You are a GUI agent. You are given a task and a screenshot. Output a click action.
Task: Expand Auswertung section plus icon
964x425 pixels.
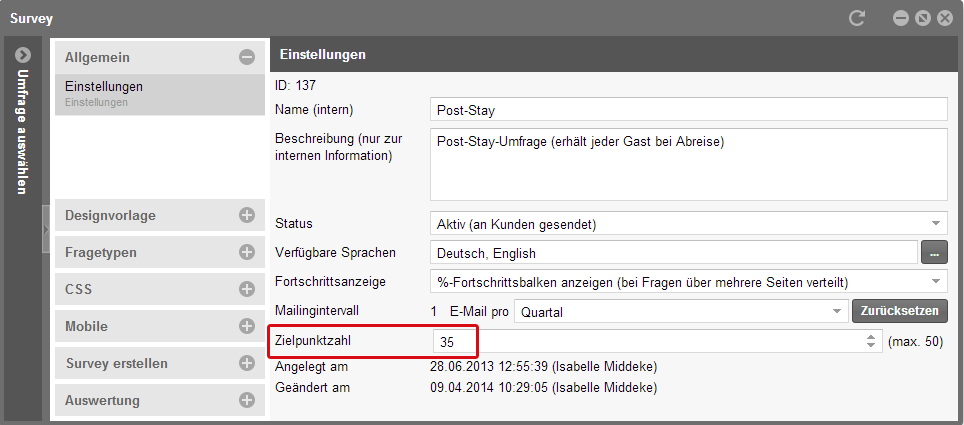click(x=247, y=400)
